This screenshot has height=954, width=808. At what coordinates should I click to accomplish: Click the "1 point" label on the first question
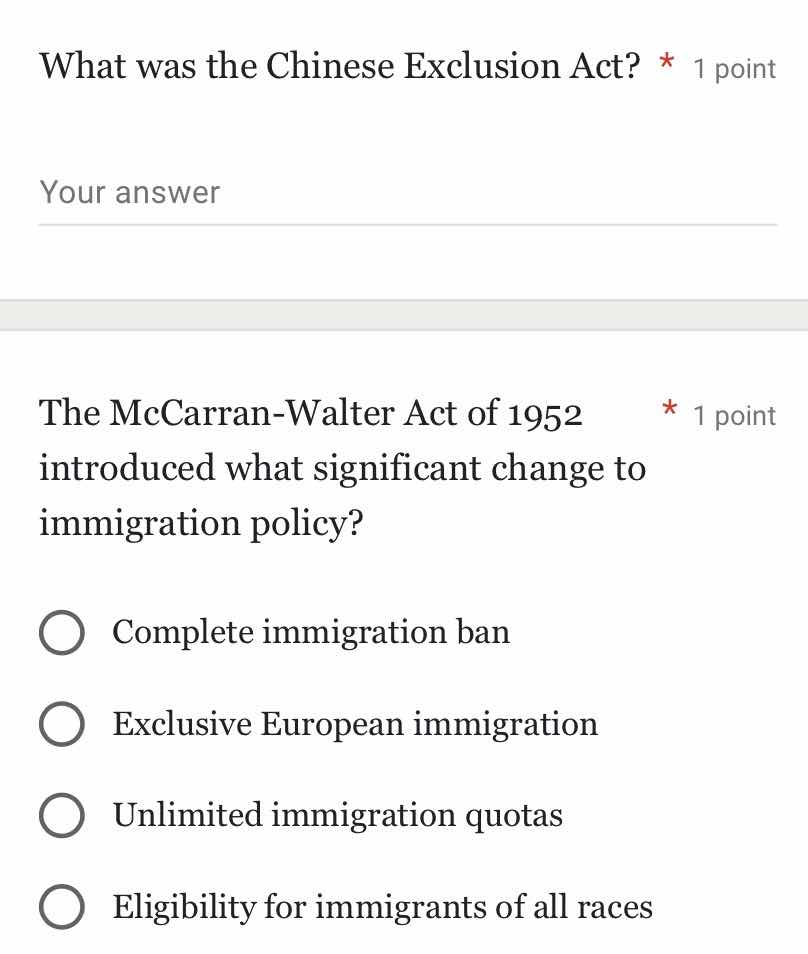click(735, 68)
